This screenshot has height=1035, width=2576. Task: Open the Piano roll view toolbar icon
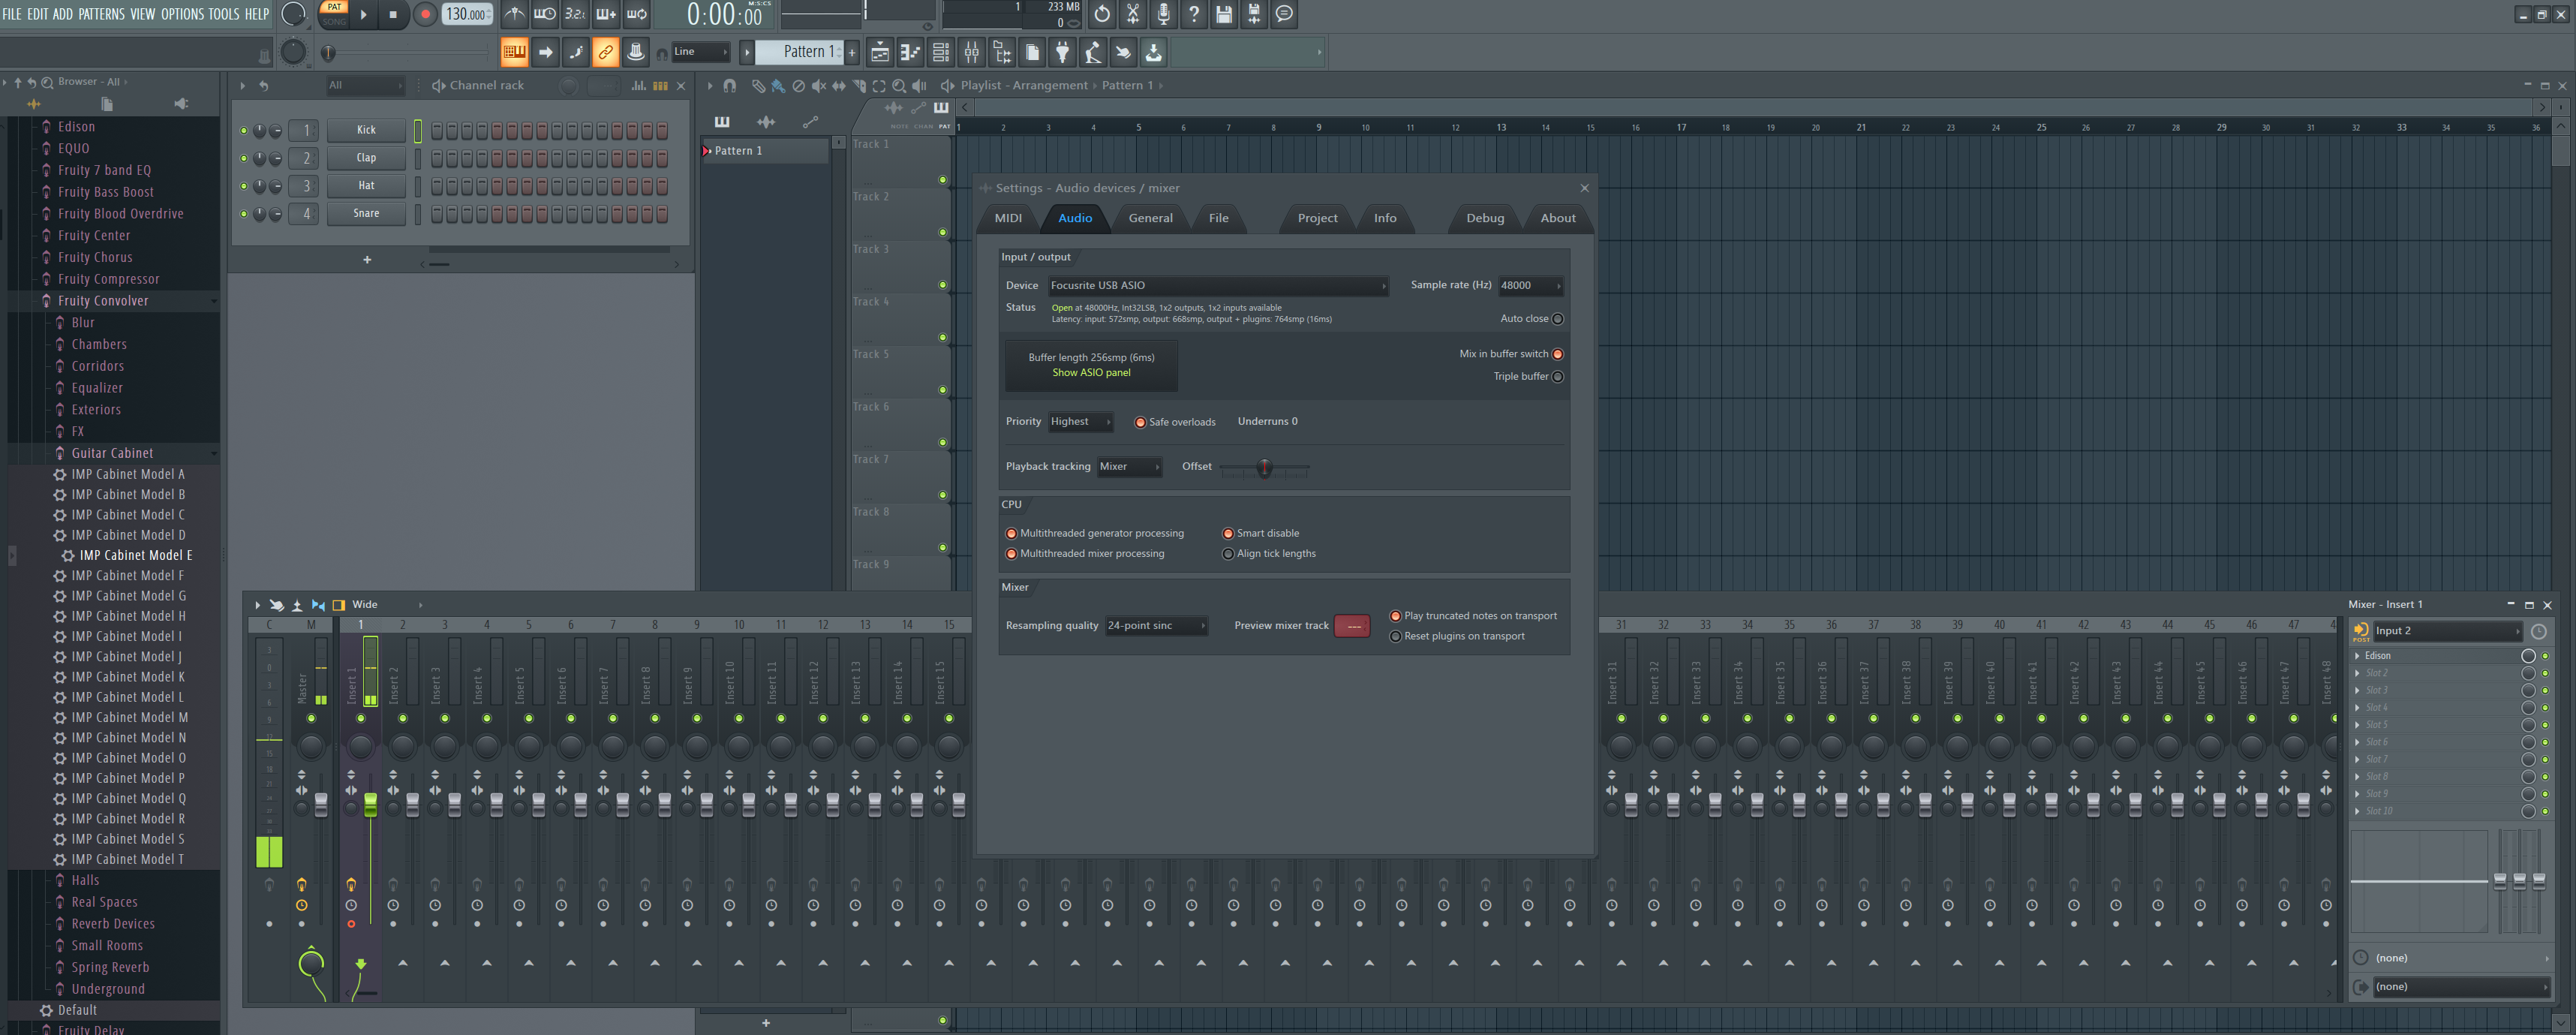pyautogui.click(x=910, y=52)
